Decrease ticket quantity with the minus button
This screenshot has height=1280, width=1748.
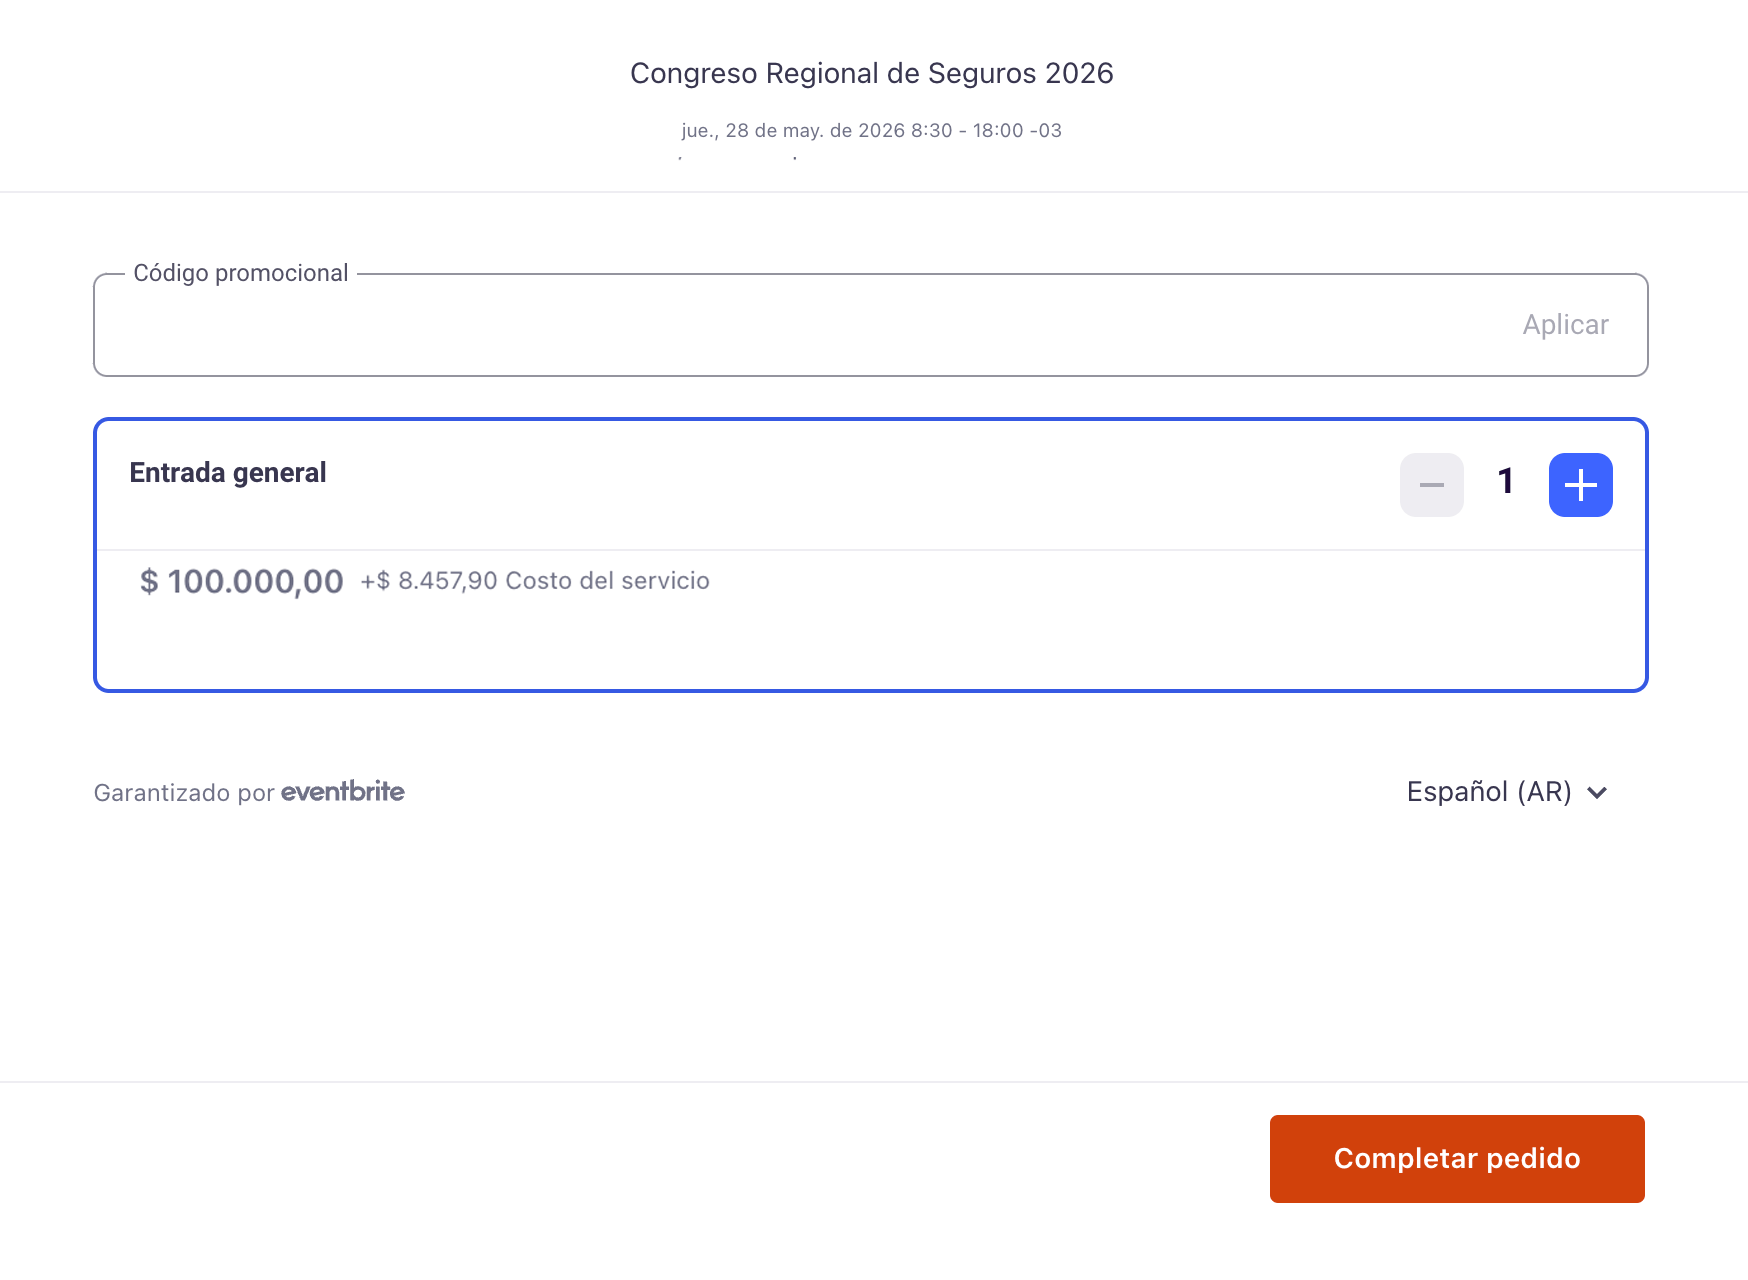[1431, 485]
